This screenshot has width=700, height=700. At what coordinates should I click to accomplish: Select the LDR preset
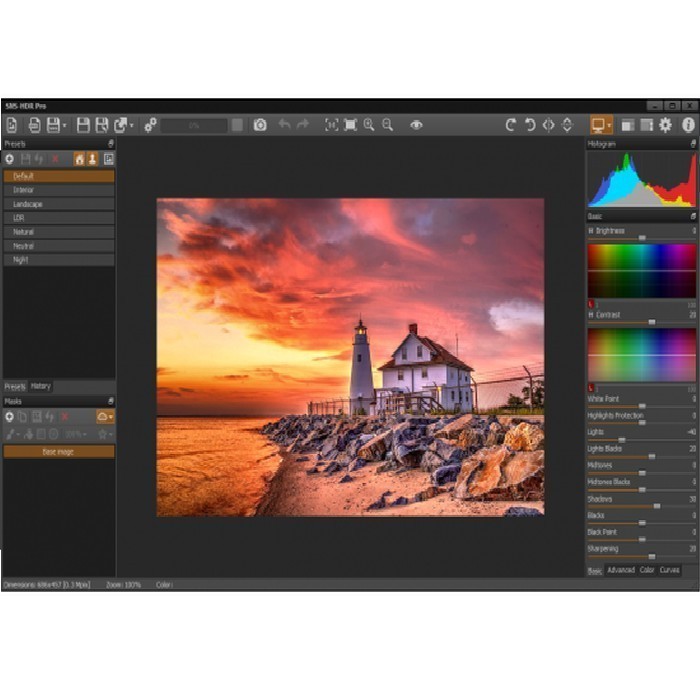coord(59,218)
